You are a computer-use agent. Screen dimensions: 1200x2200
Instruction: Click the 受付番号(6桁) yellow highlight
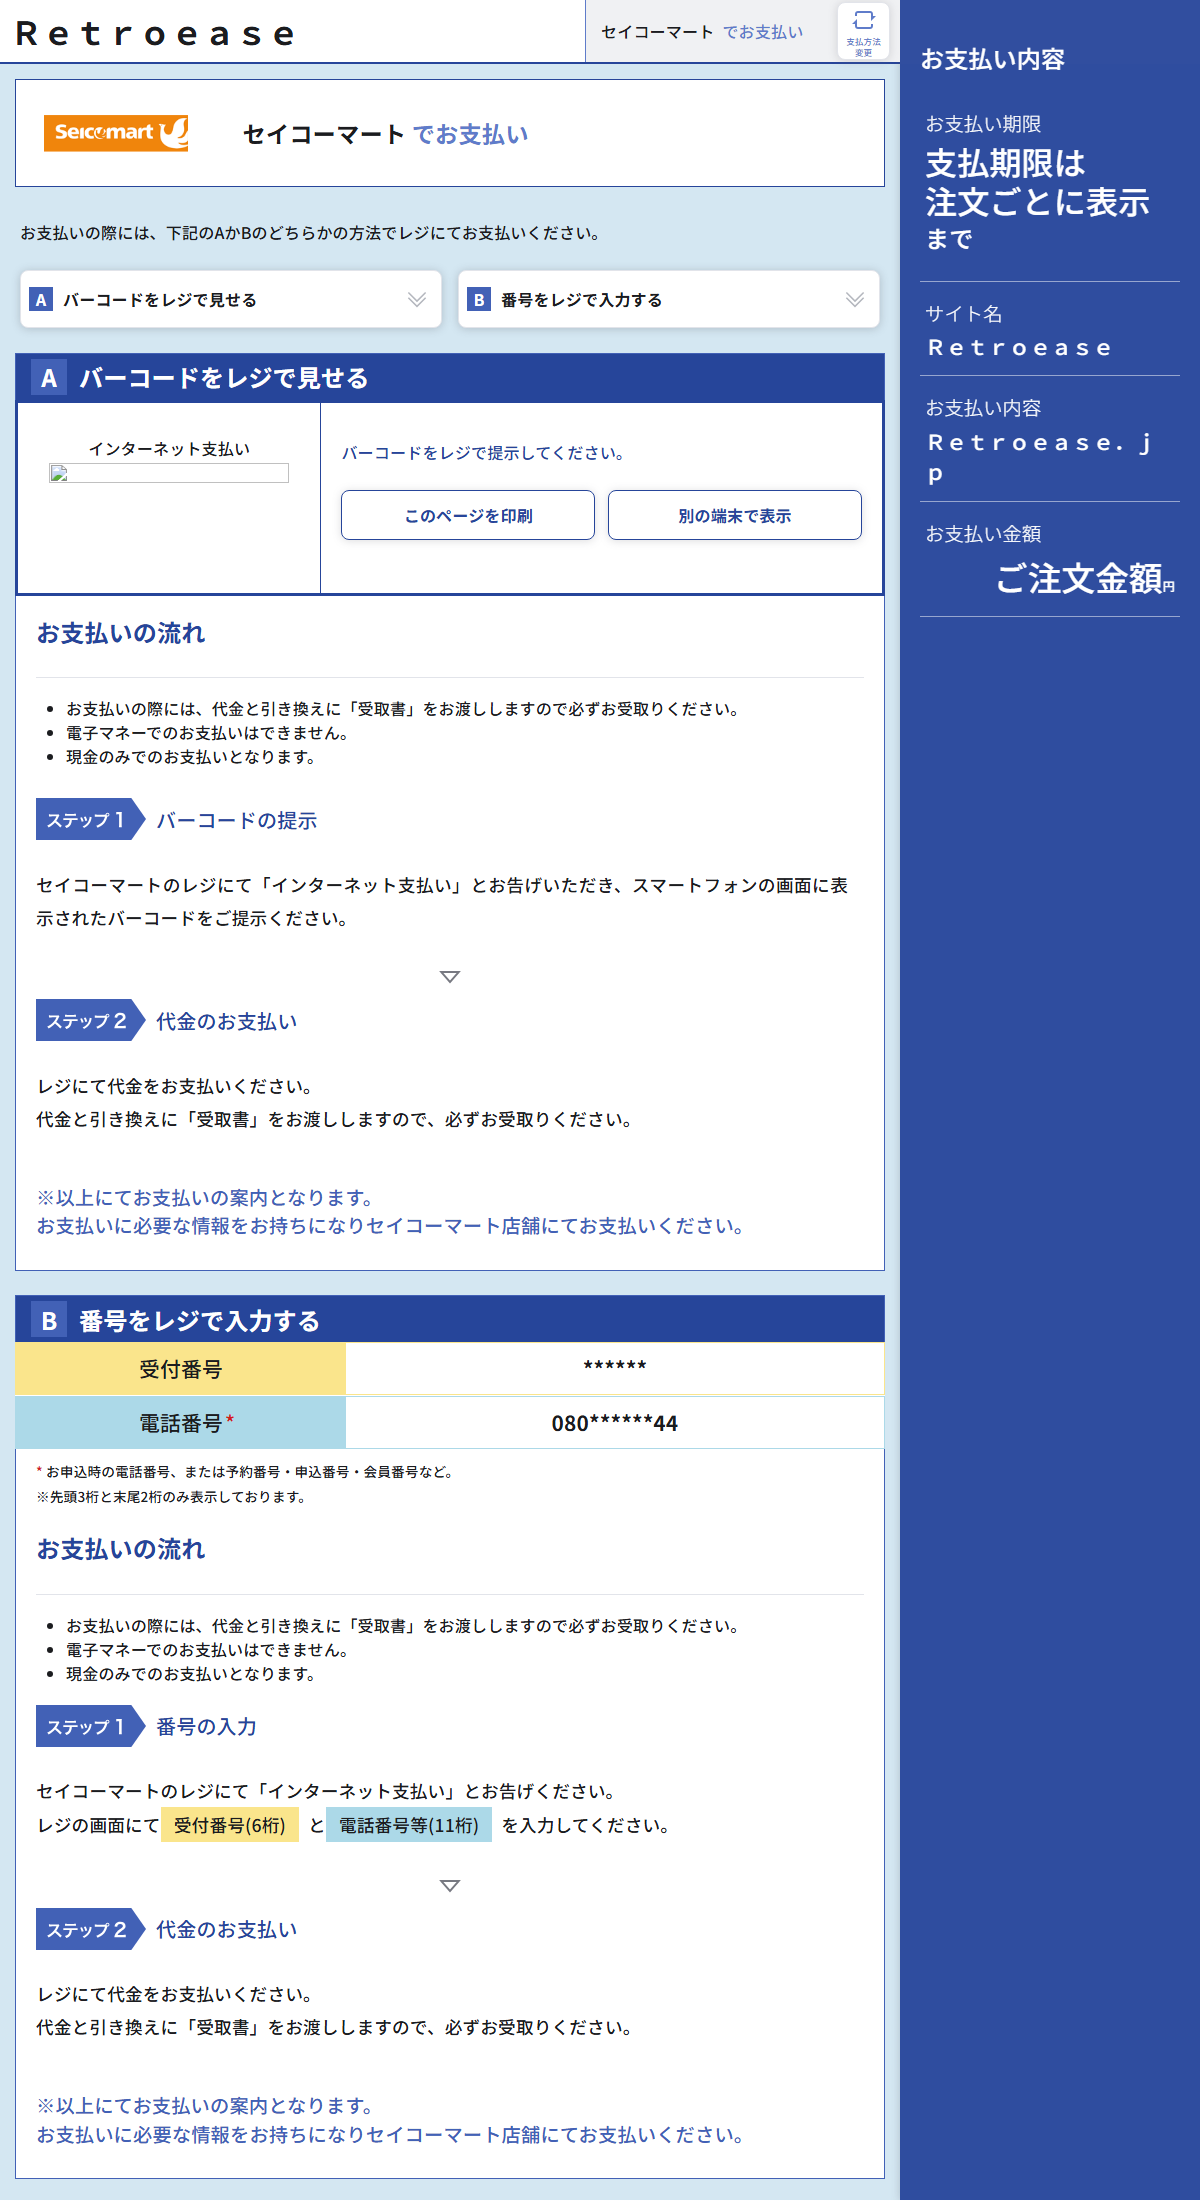230,1825
